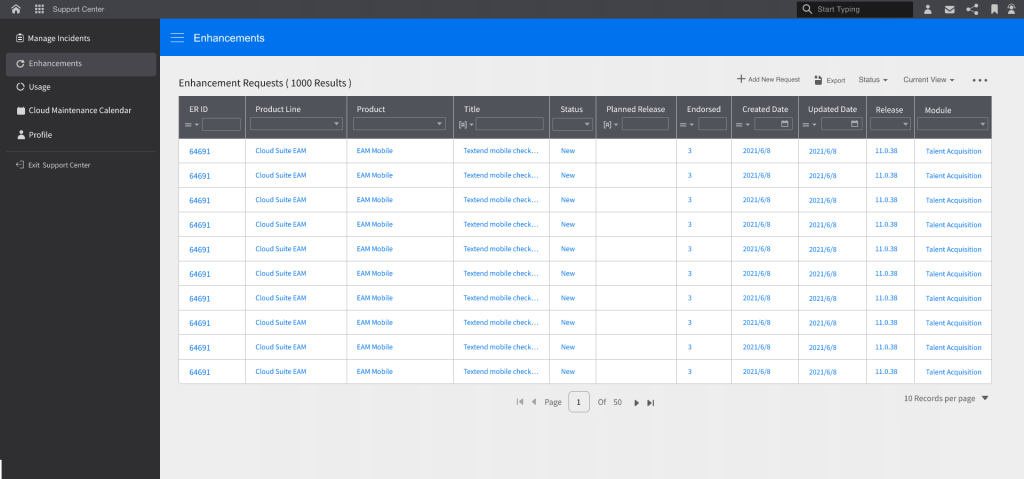Click the magnifier icon in the search box
1024x479 pixels.
click(x=807, y=9)
